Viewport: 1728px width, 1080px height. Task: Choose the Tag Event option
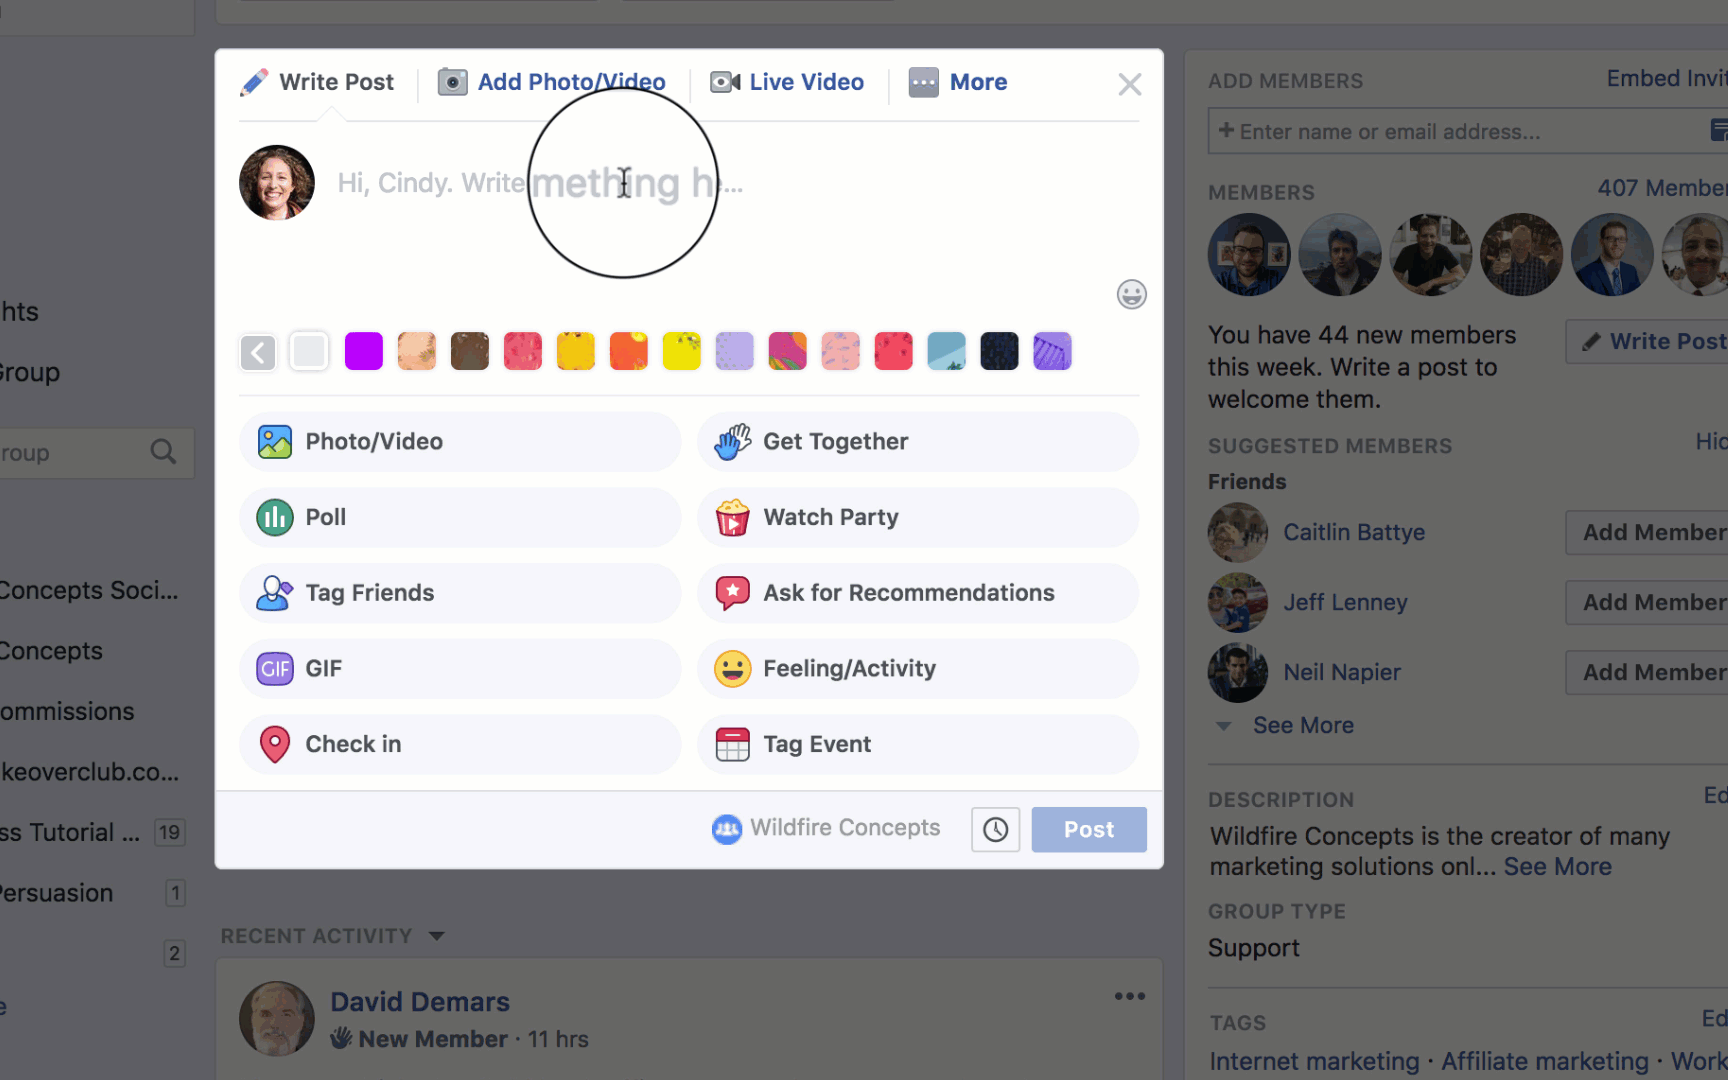tap(918, 744)
